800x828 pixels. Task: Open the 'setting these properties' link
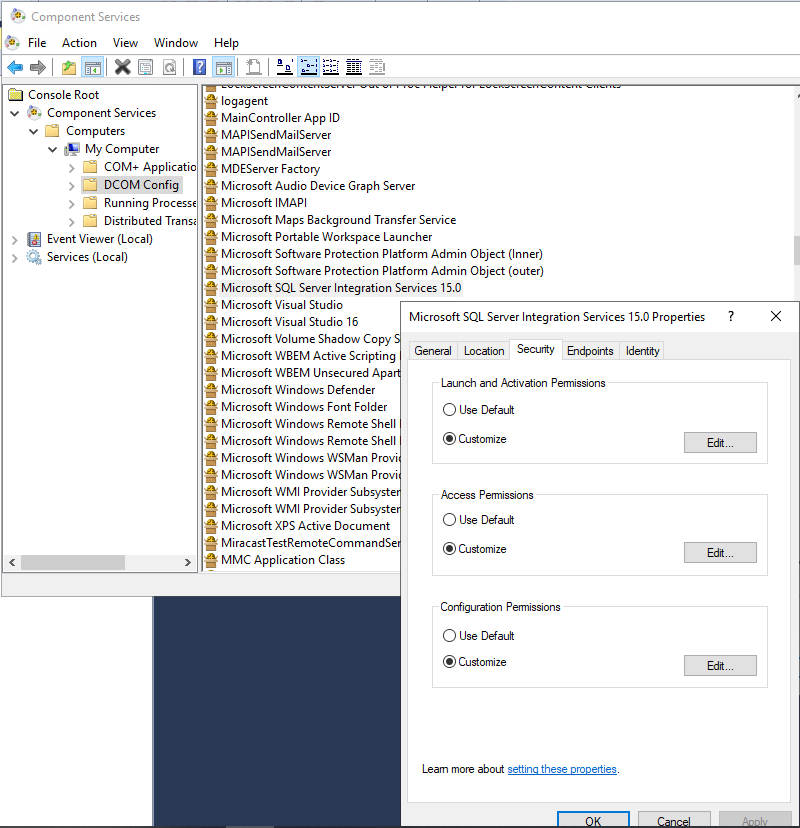pyautogui.click(x=562, y=769)
